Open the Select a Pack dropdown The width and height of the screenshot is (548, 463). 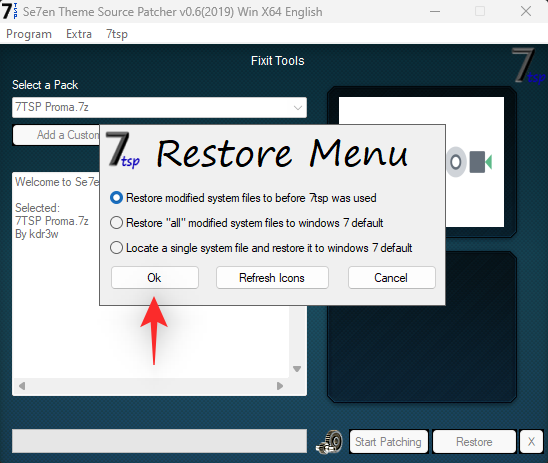(x=159, y=107)
